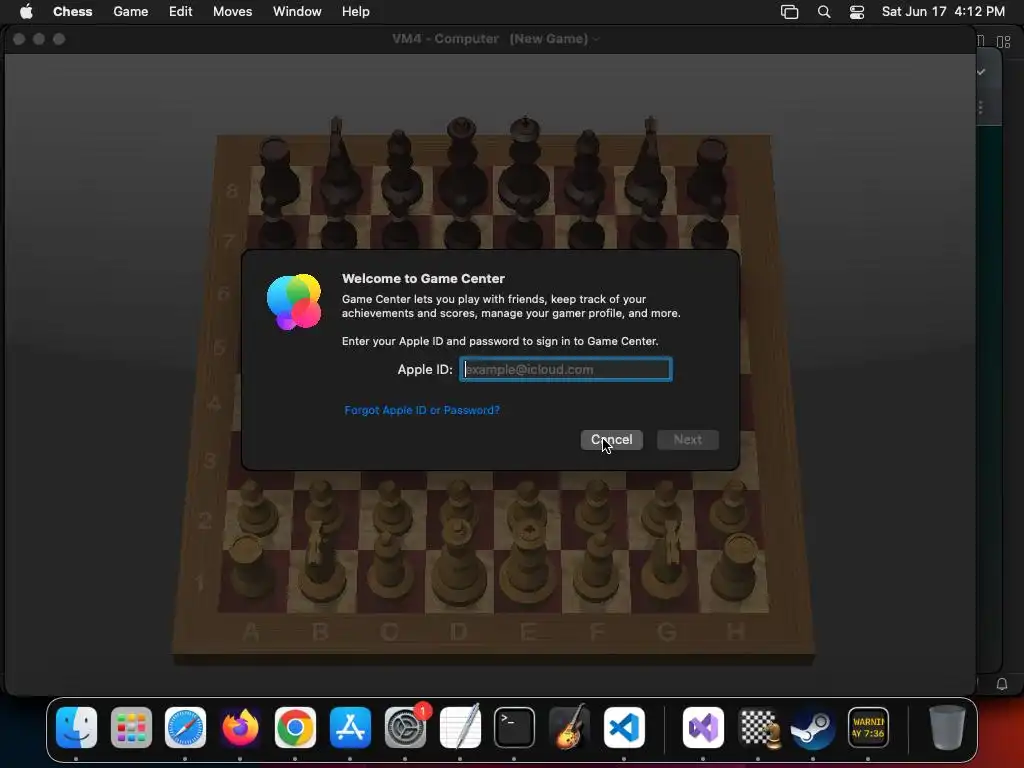
Task: Select the white queen on D1
Action: tap(460, 562)
